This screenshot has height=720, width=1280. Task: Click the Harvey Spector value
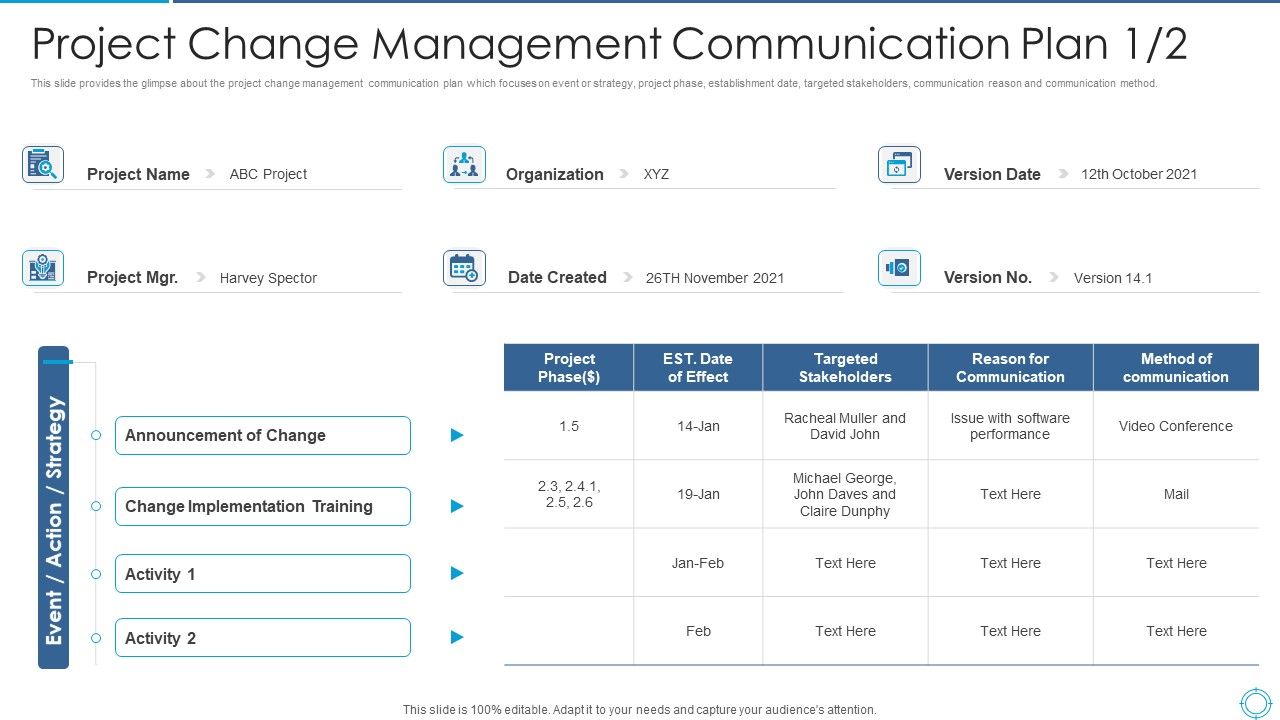(268, 278)
